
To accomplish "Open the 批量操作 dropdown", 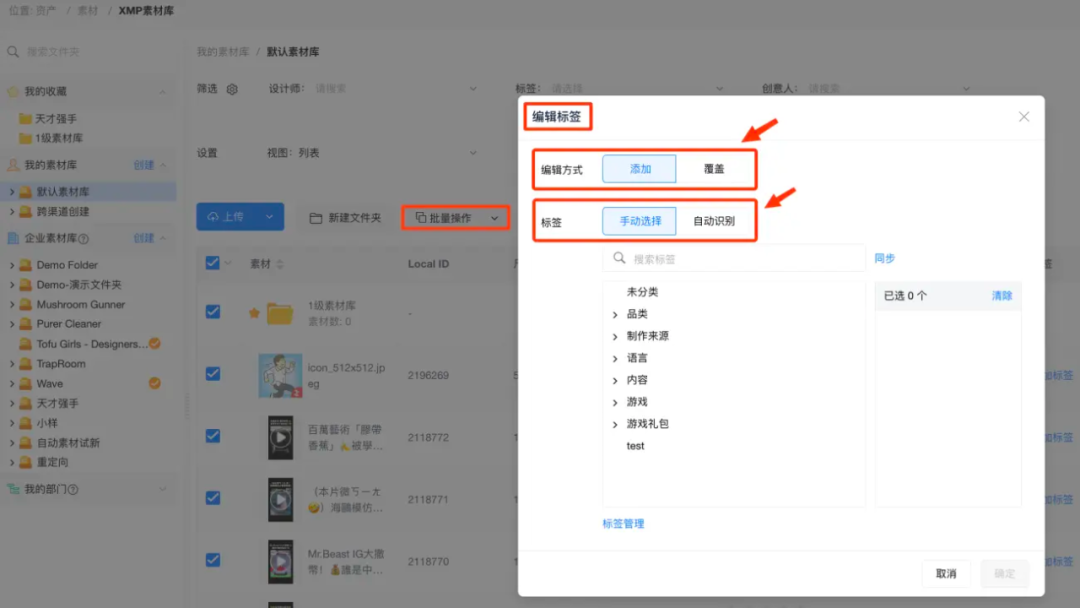I will pos(455,216).
